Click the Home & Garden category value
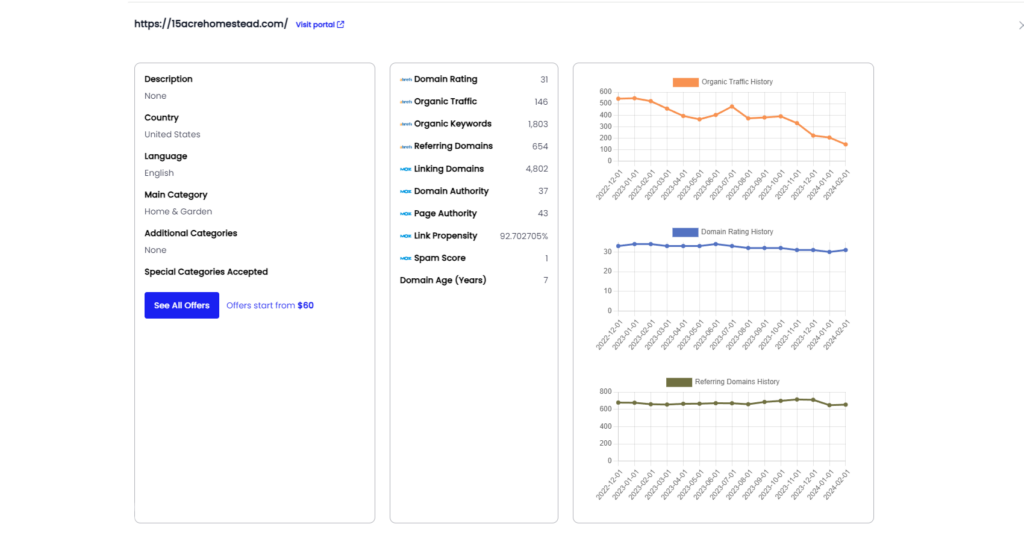Screen dimensions: 1024x542 click(x=178, y=212)
